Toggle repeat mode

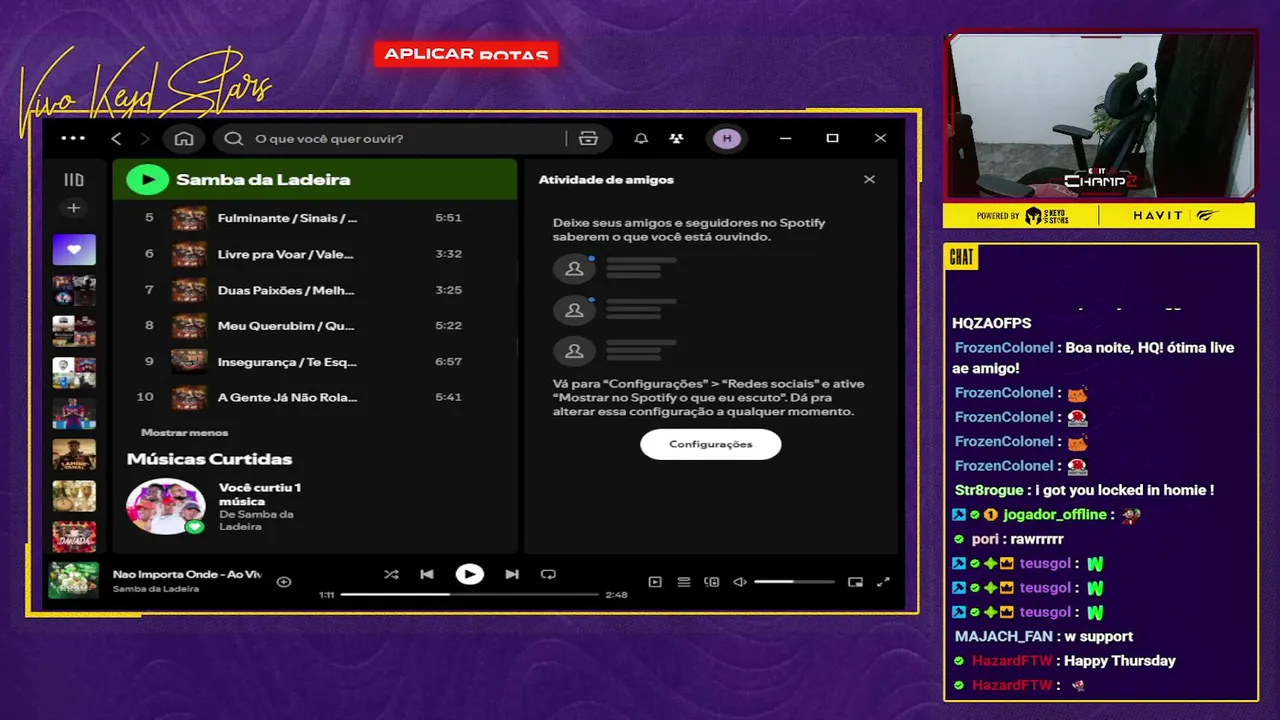548,574
